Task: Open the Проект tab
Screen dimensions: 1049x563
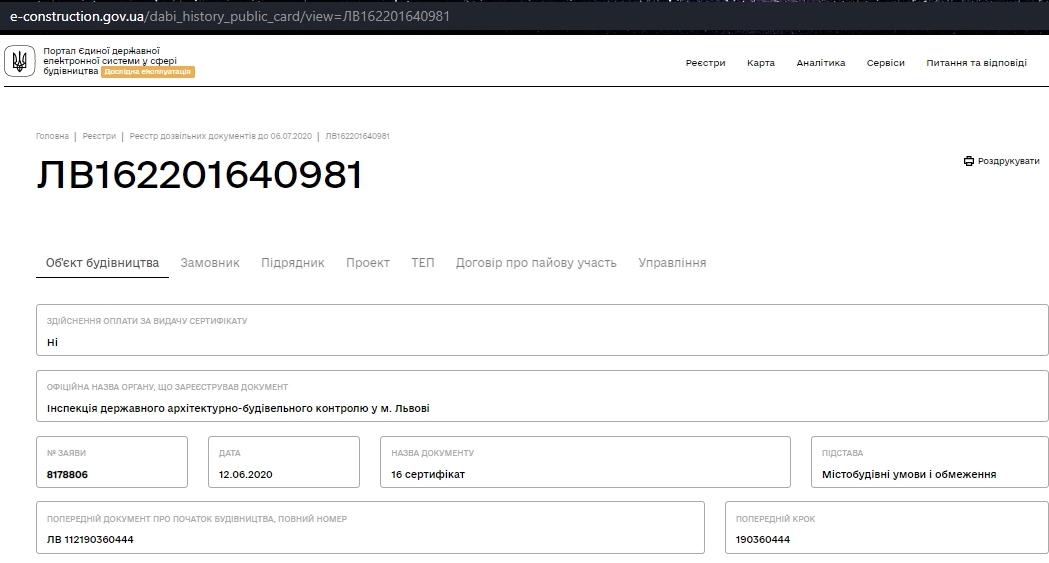Action: [x=368, y=263]
